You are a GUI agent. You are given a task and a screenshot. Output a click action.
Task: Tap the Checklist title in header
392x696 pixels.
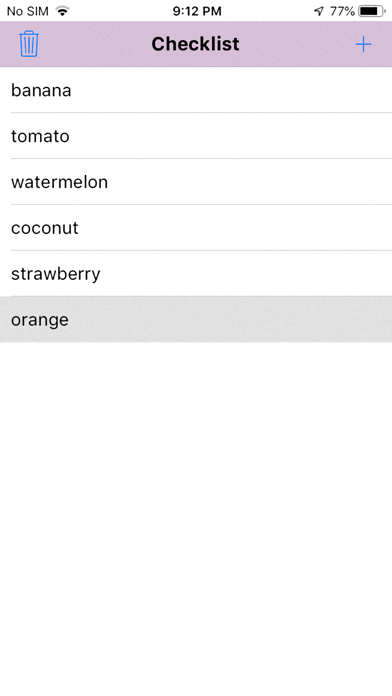pos(195,44)
